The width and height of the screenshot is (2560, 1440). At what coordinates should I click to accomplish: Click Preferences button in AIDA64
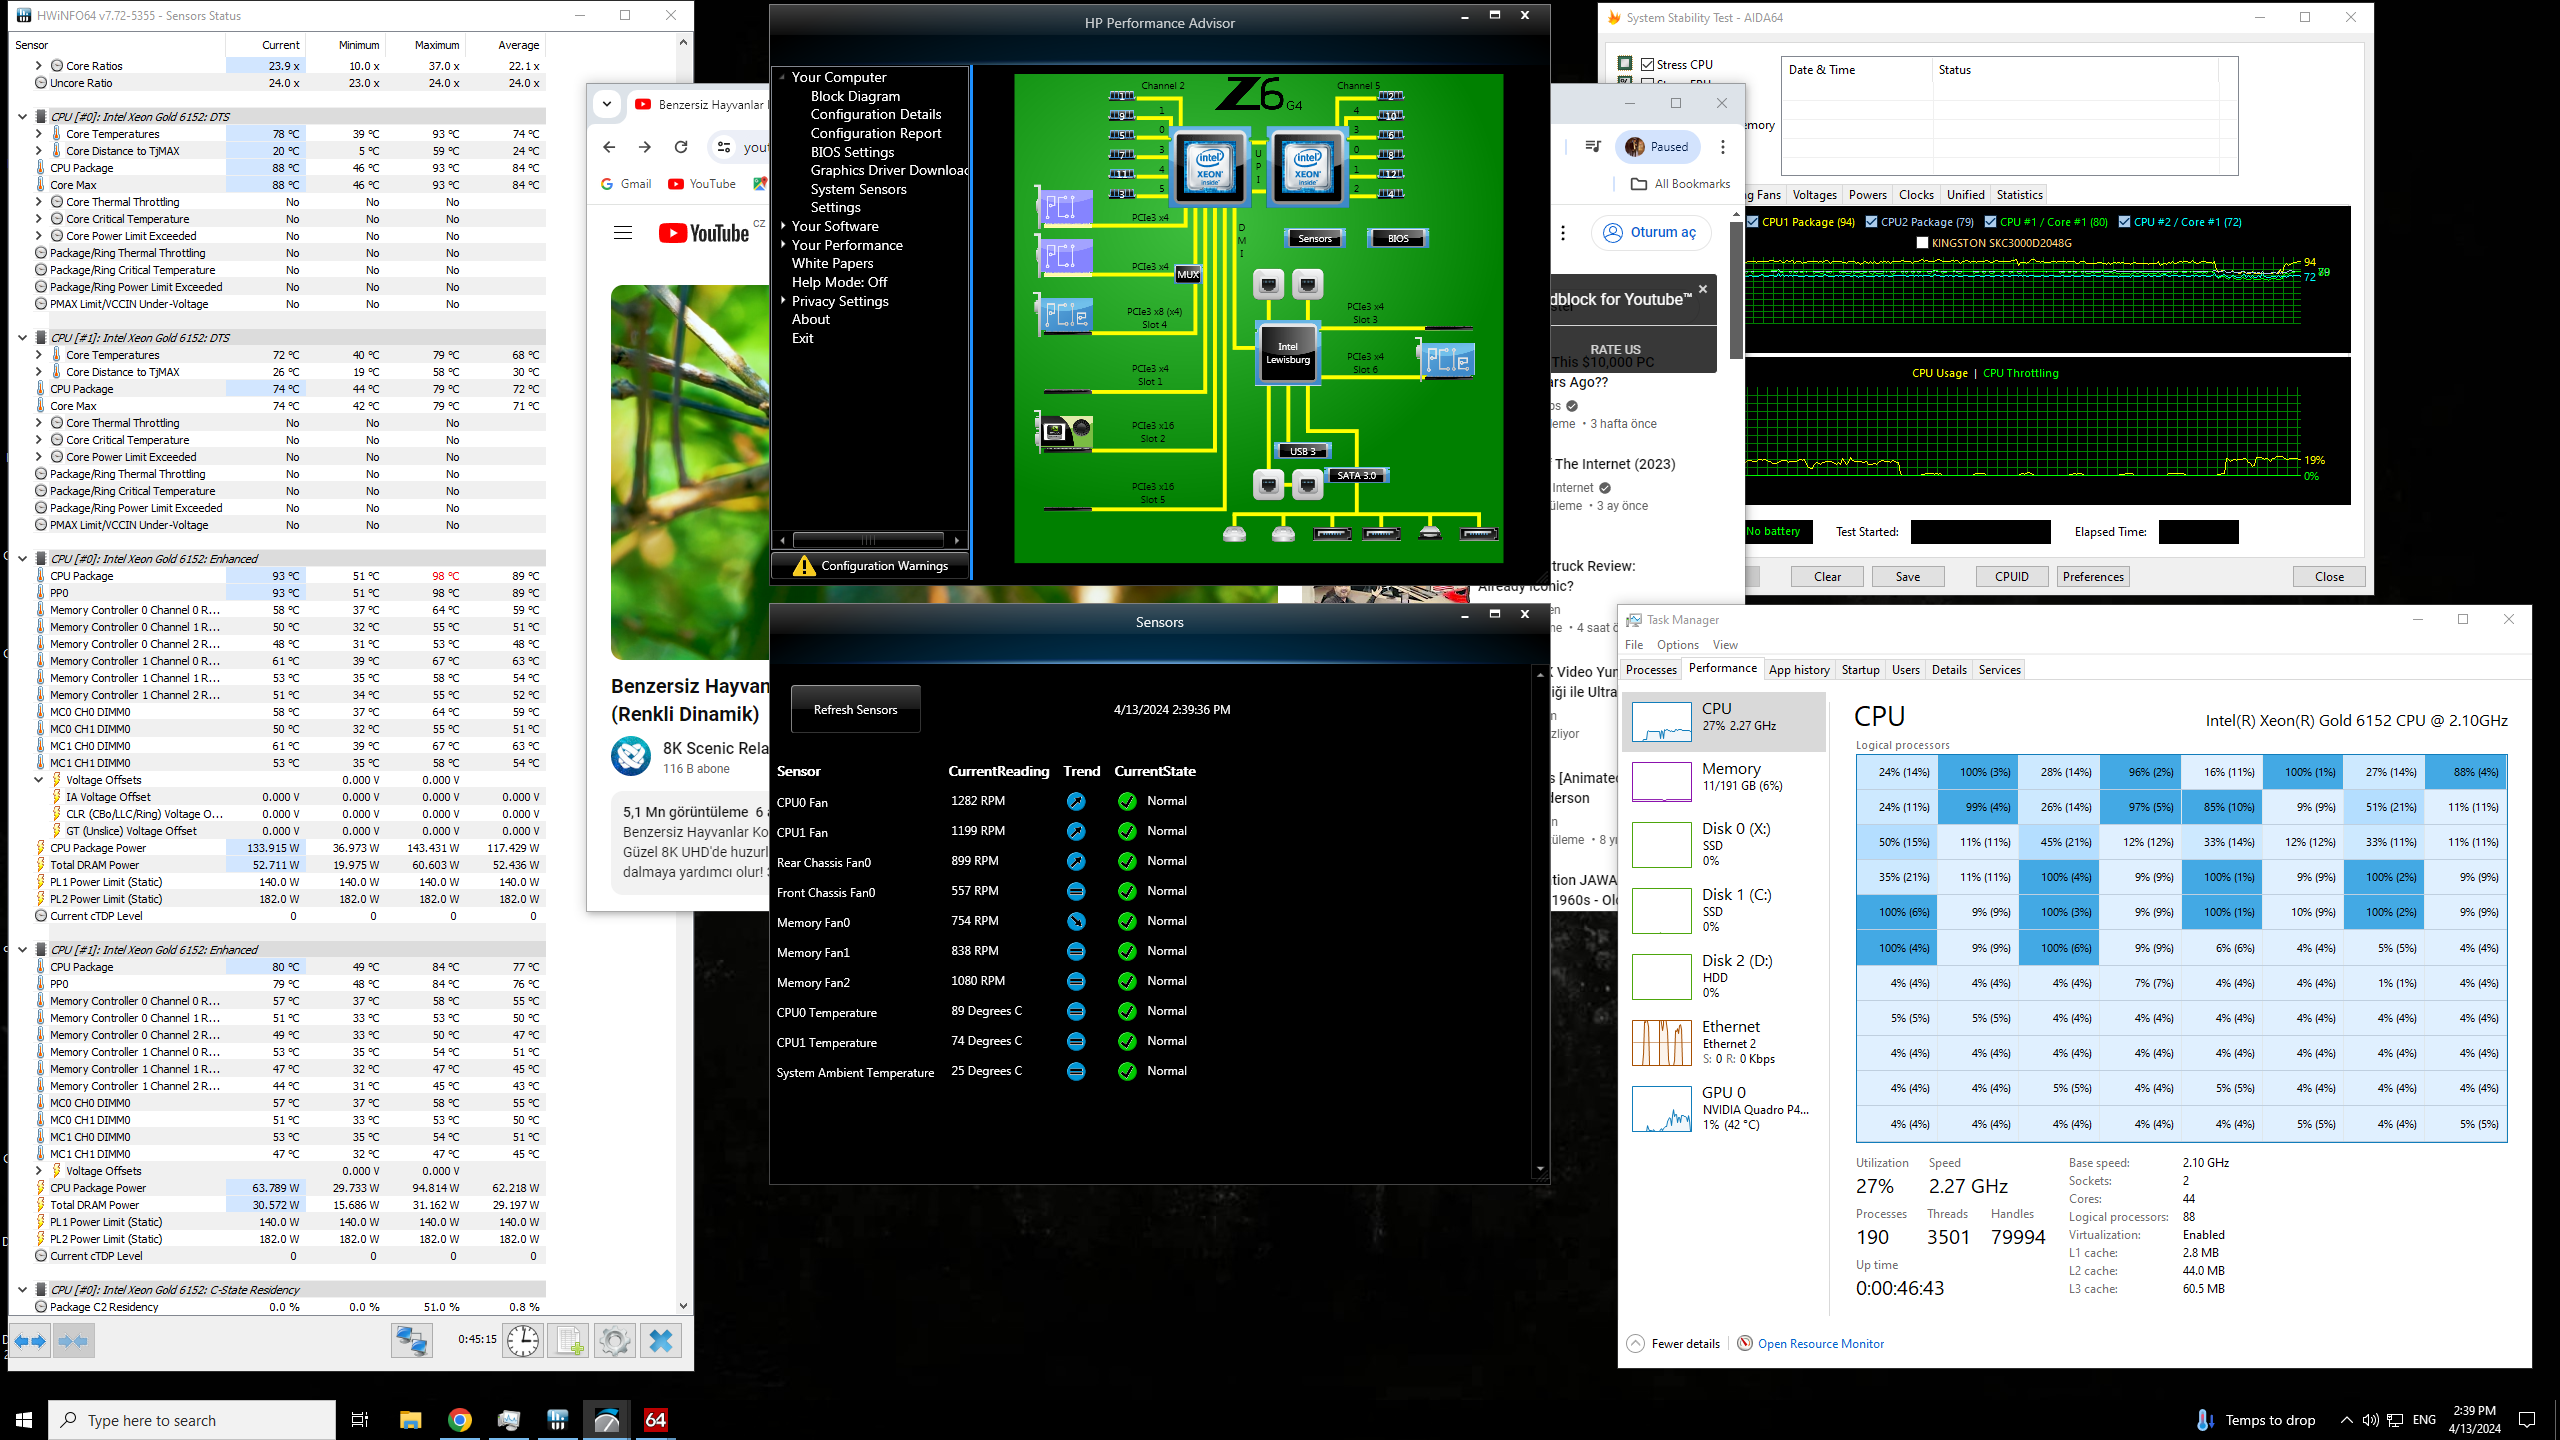coord(2093,576)
